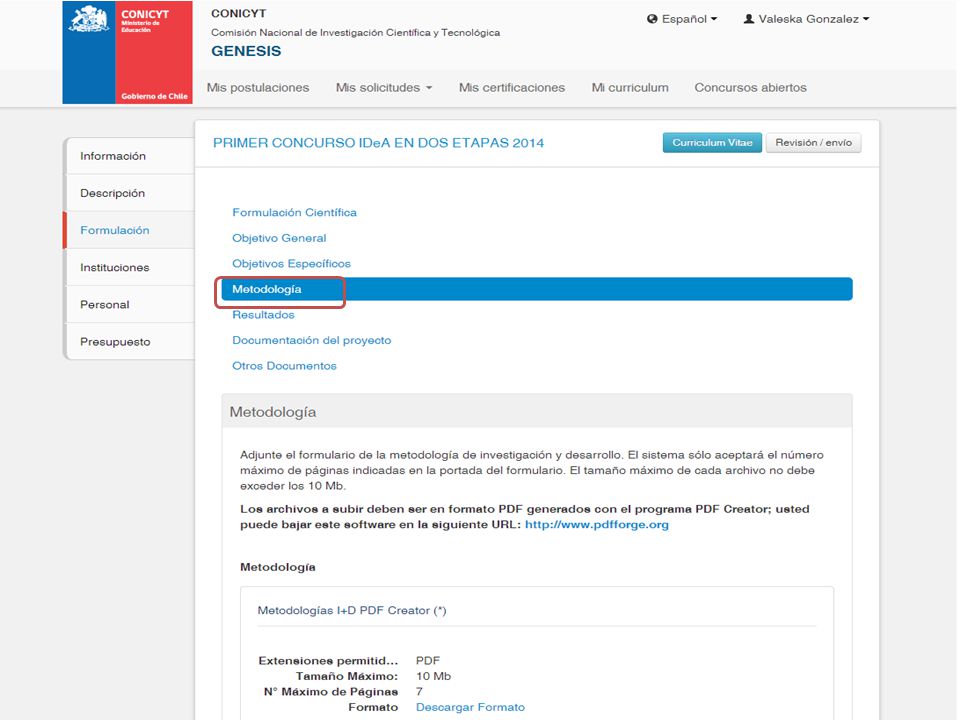Click Descargar Formato link

coord(470,707)
